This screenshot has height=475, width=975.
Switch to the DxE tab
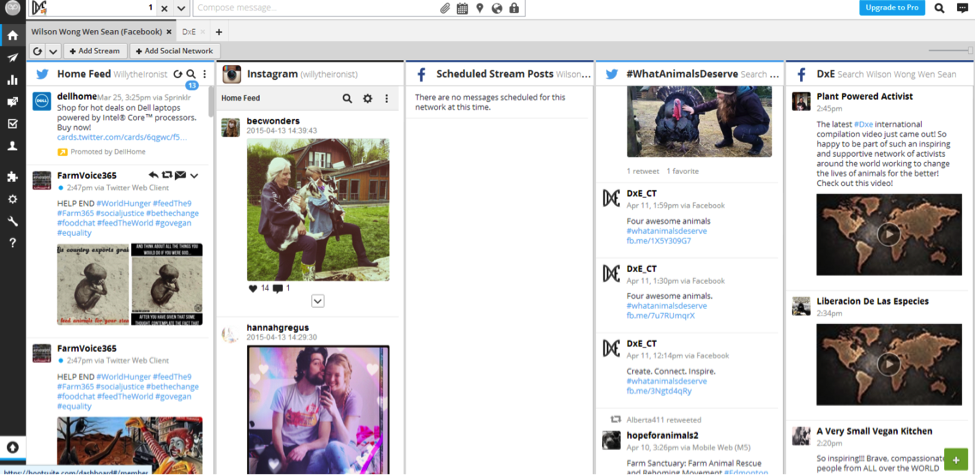(x=189, y=32)
